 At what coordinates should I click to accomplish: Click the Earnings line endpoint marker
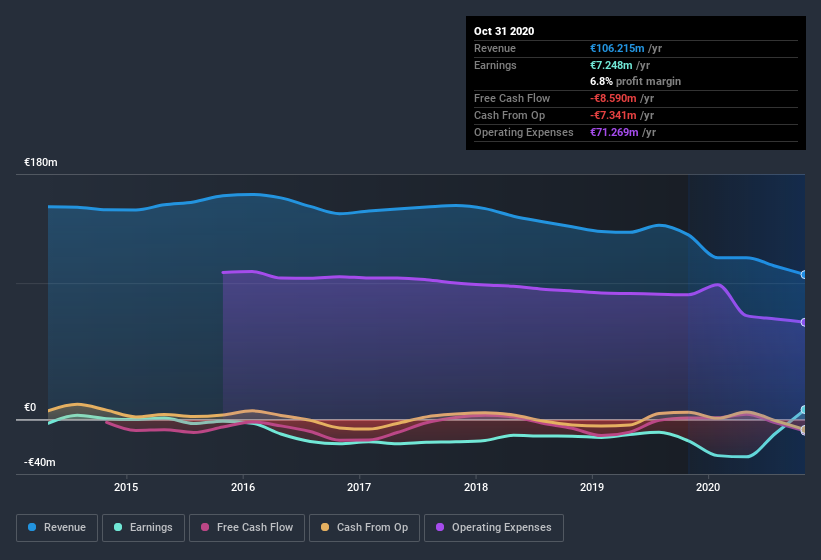[803, 410]
